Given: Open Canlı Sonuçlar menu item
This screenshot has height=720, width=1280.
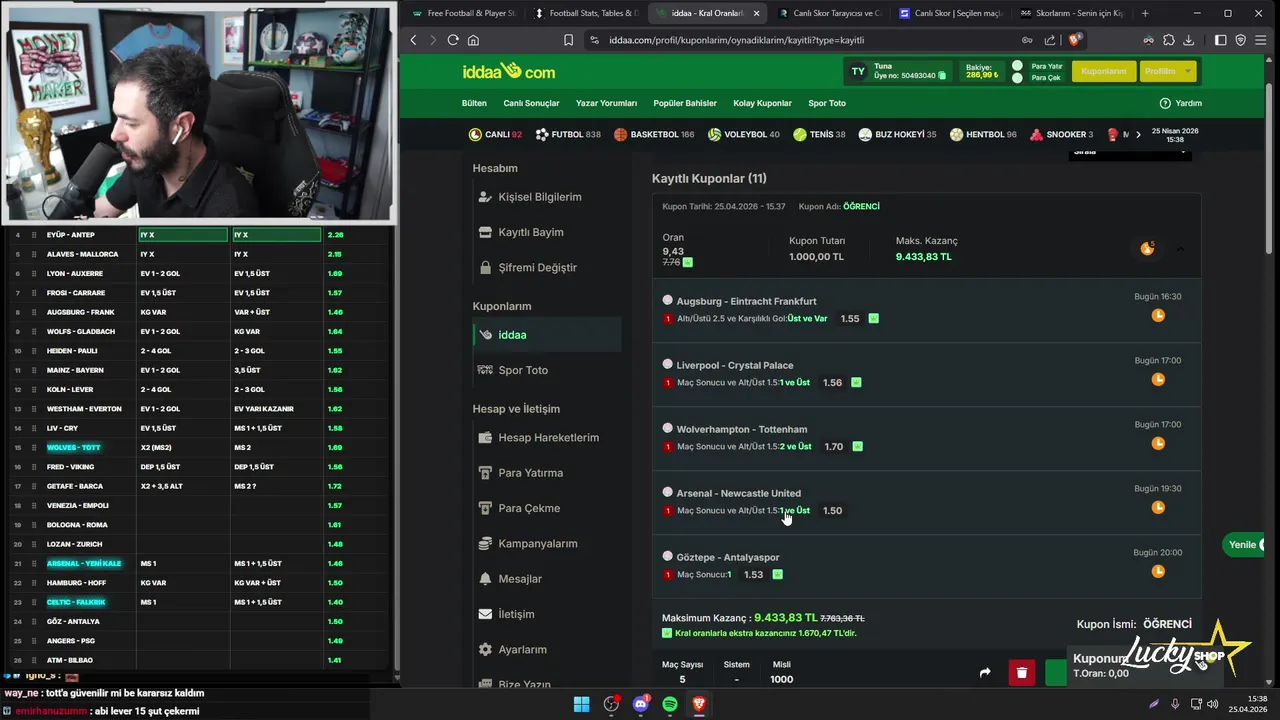Looking at the screenshot, I should [531, 103].
